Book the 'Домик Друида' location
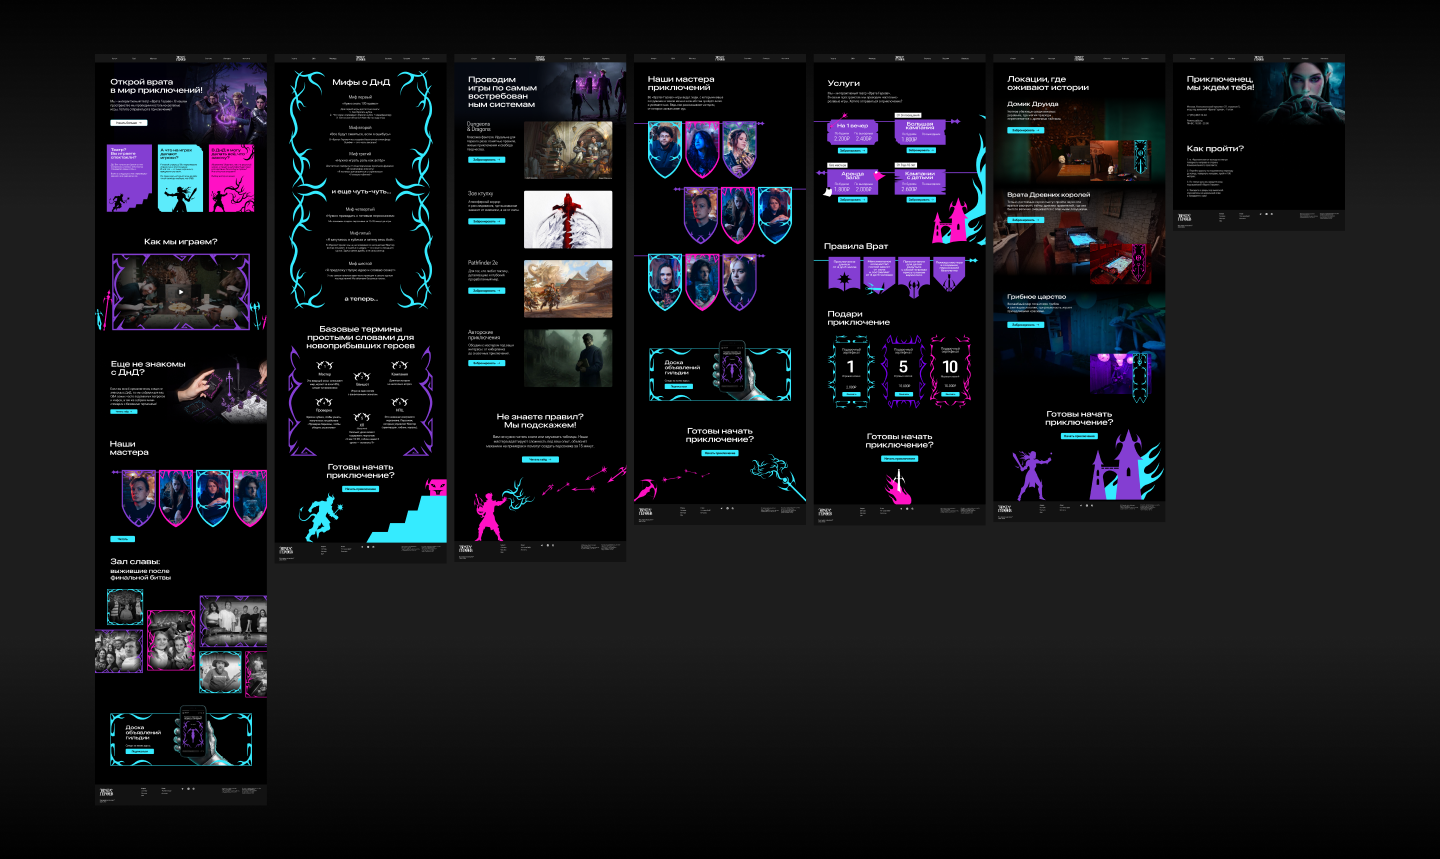 pyautogui.click(x=1024, y=130)
